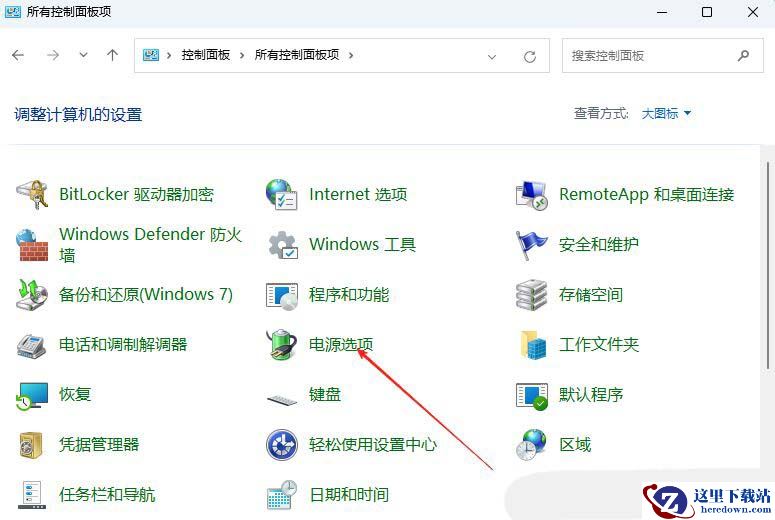Viewport: 775px width, 520px height.
Task: Open 安全和维护 text link
Action: (599, 244)
